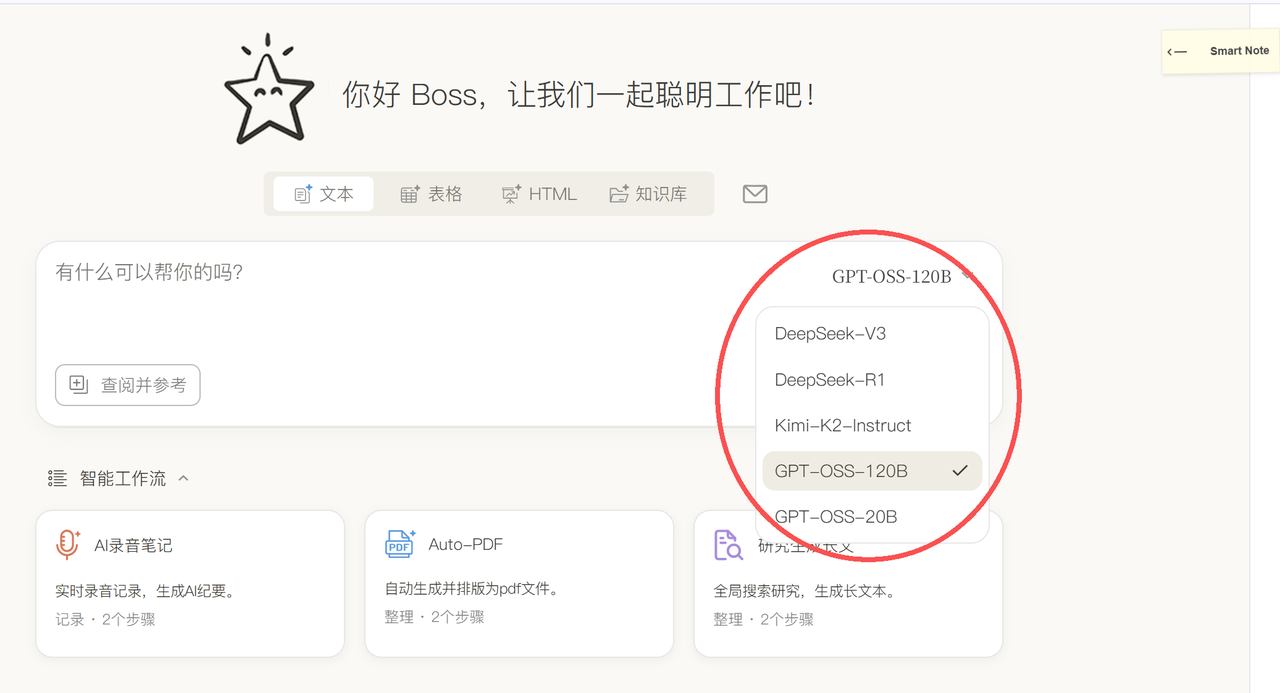Choose Kimi-K2-Instruct model option
Viewport: 1280px width, 693px height.
(872, 425)
